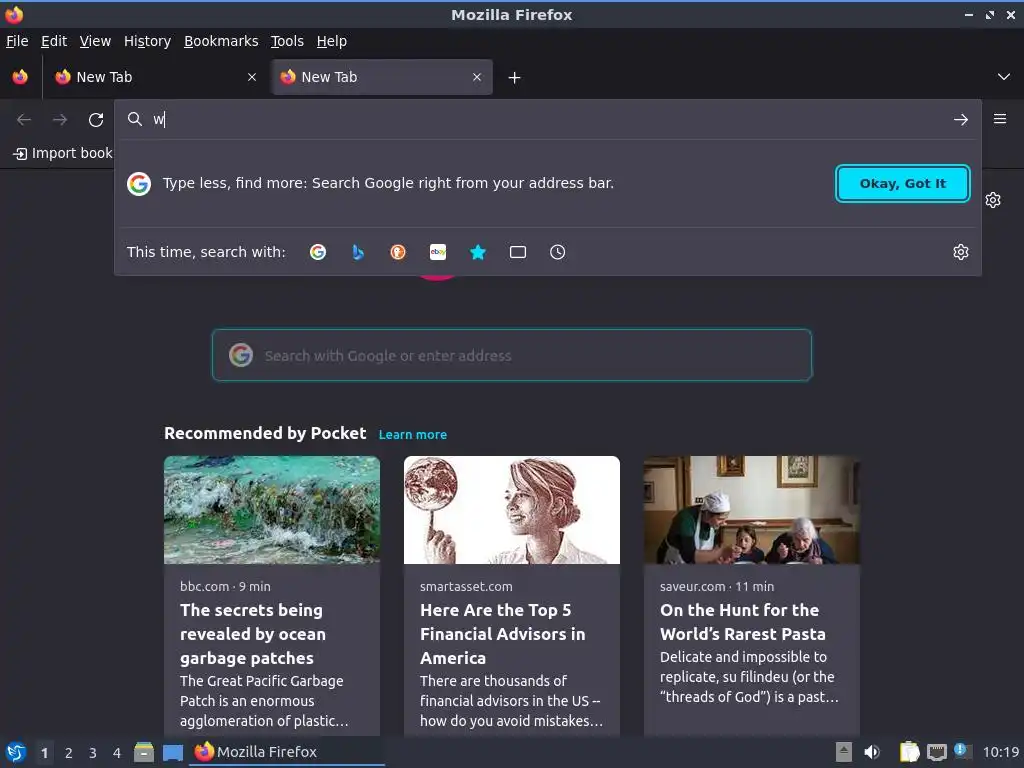Viewport: 1024px width, 768px height.
Task: Open the Firefox View pinned icon
Action: pos(20,77)
